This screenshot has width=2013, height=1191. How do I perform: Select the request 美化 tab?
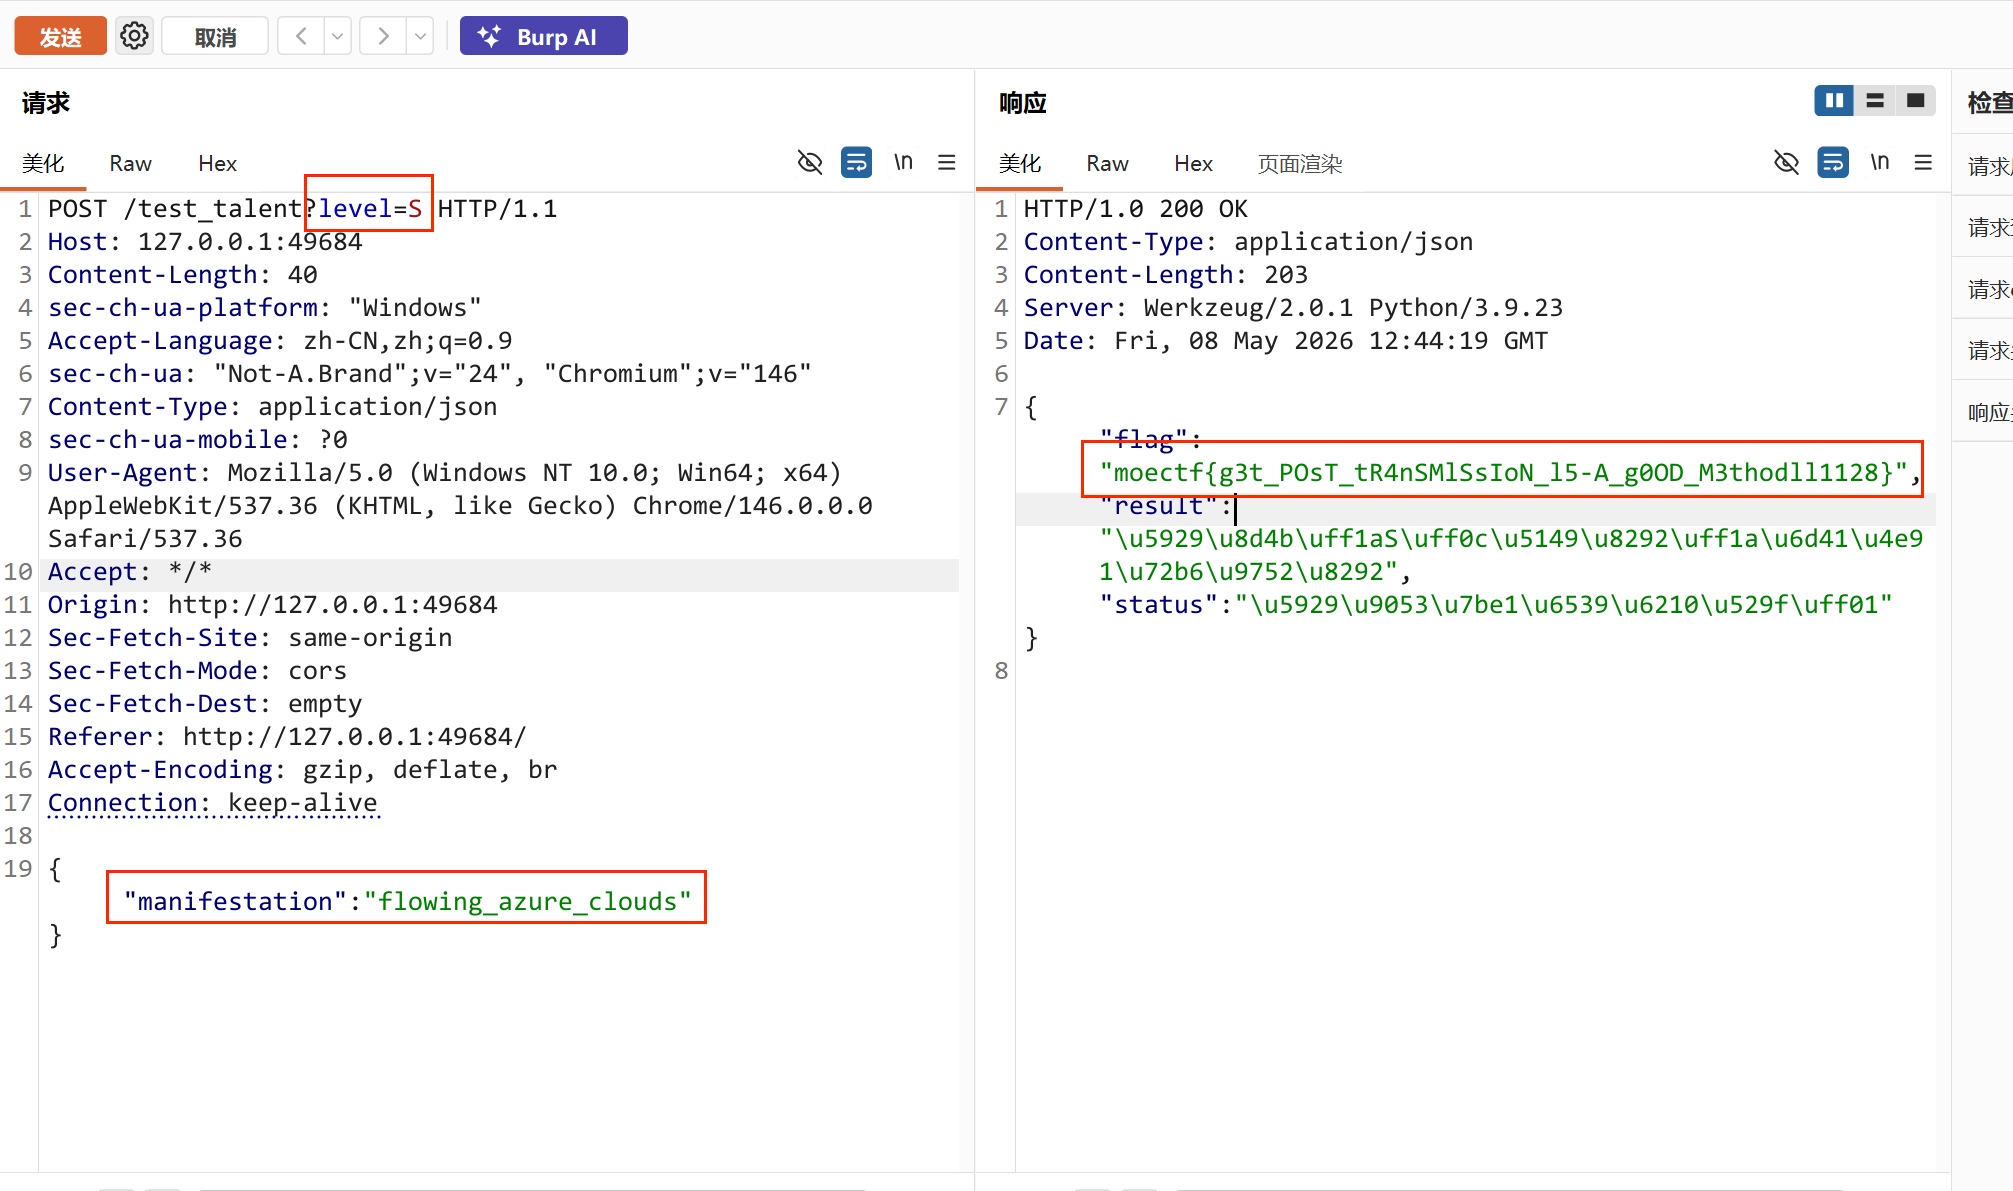[43, 163]
